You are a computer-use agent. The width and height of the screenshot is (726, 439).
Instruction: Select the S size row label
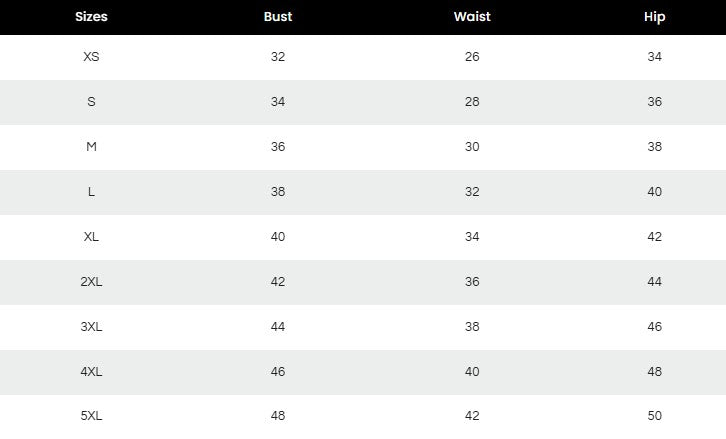pos(91,102)
